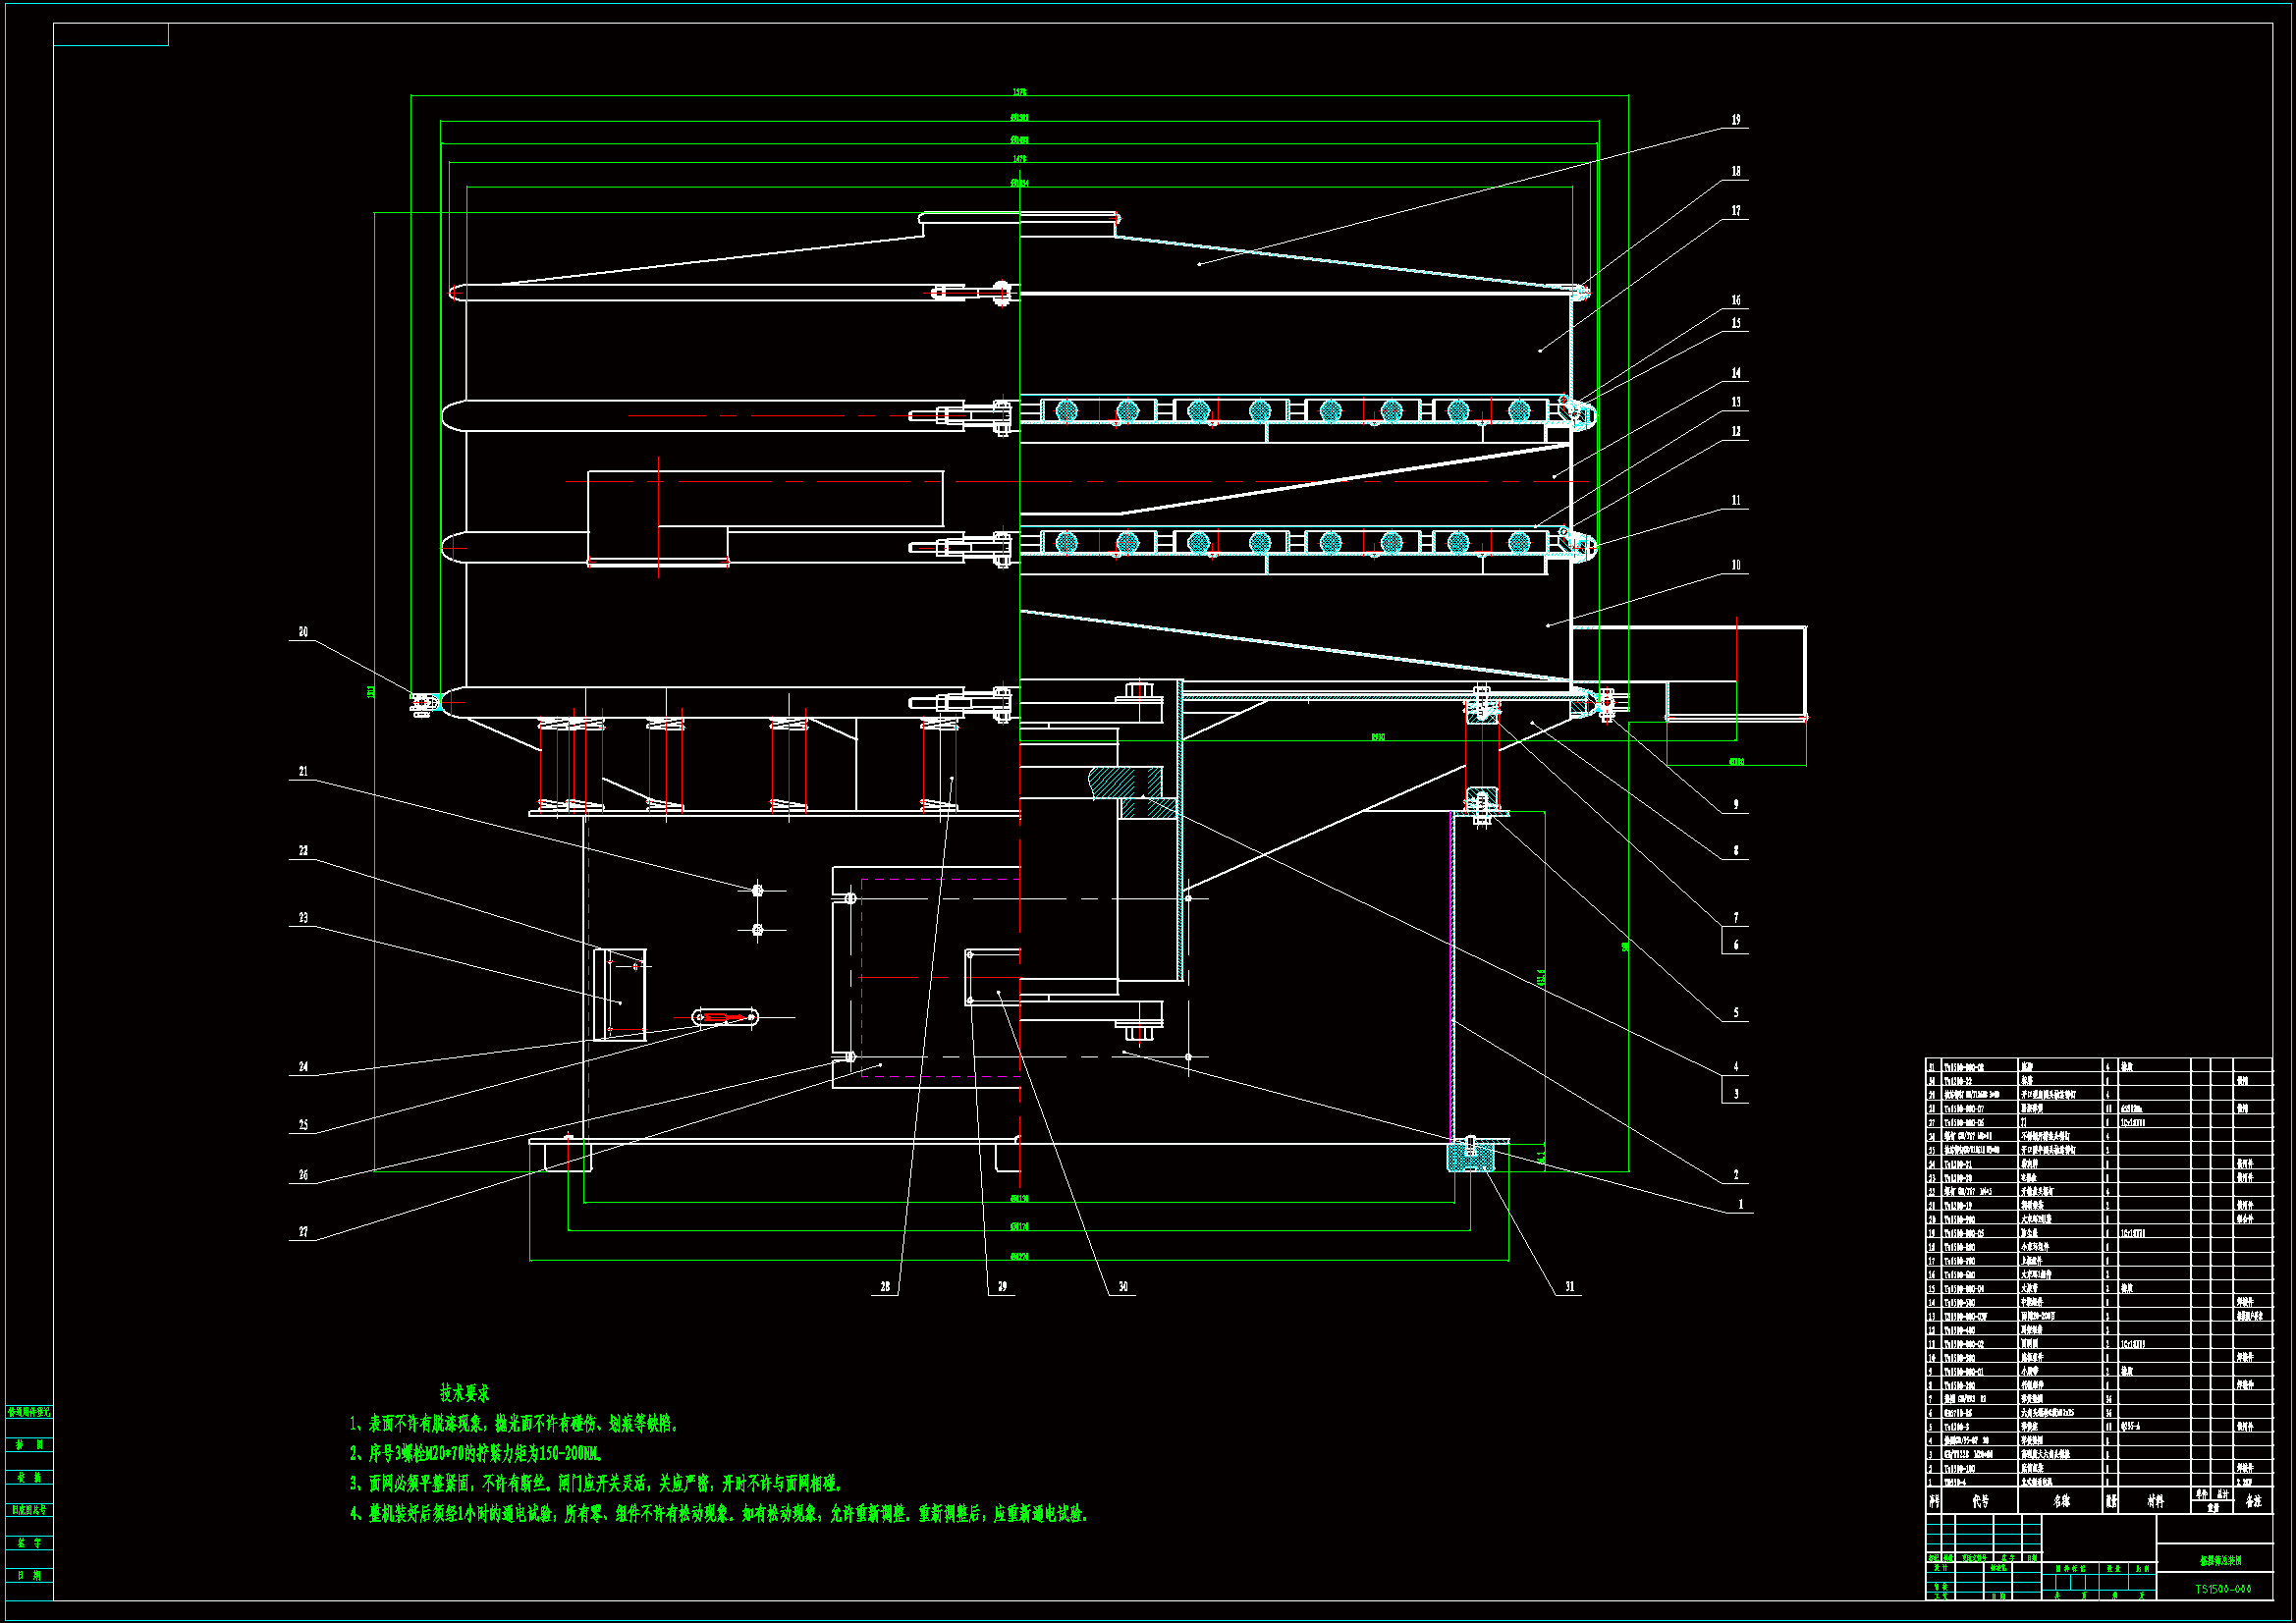Click balloon number 28 below drawing
This screenshot has height=1623, width=2296.
885,1286
